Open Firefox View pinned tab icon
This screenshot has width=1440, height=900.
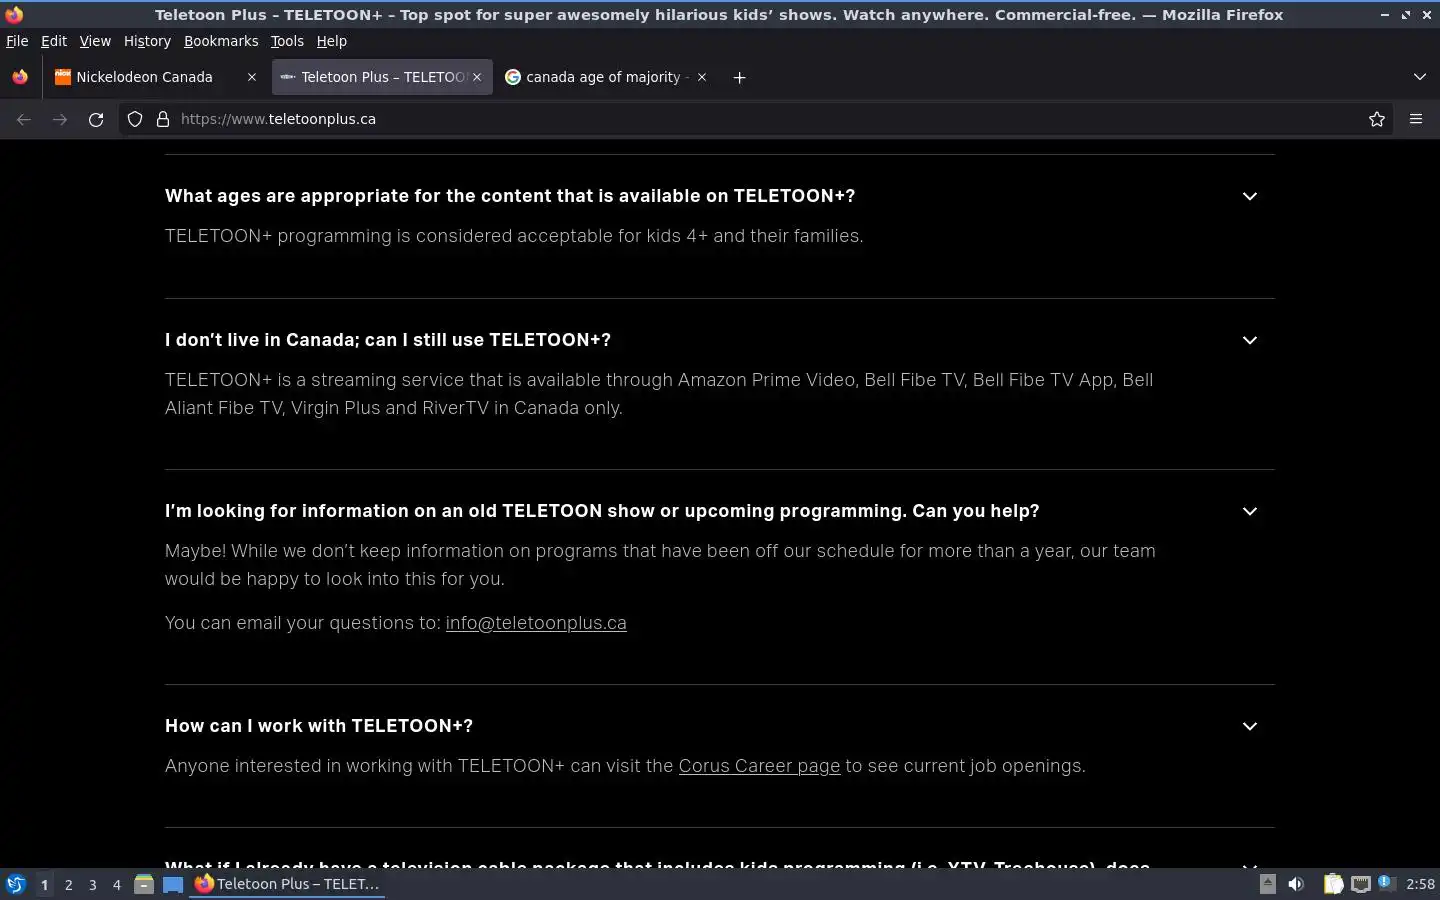pyautogui.click(x=20, y=77)
